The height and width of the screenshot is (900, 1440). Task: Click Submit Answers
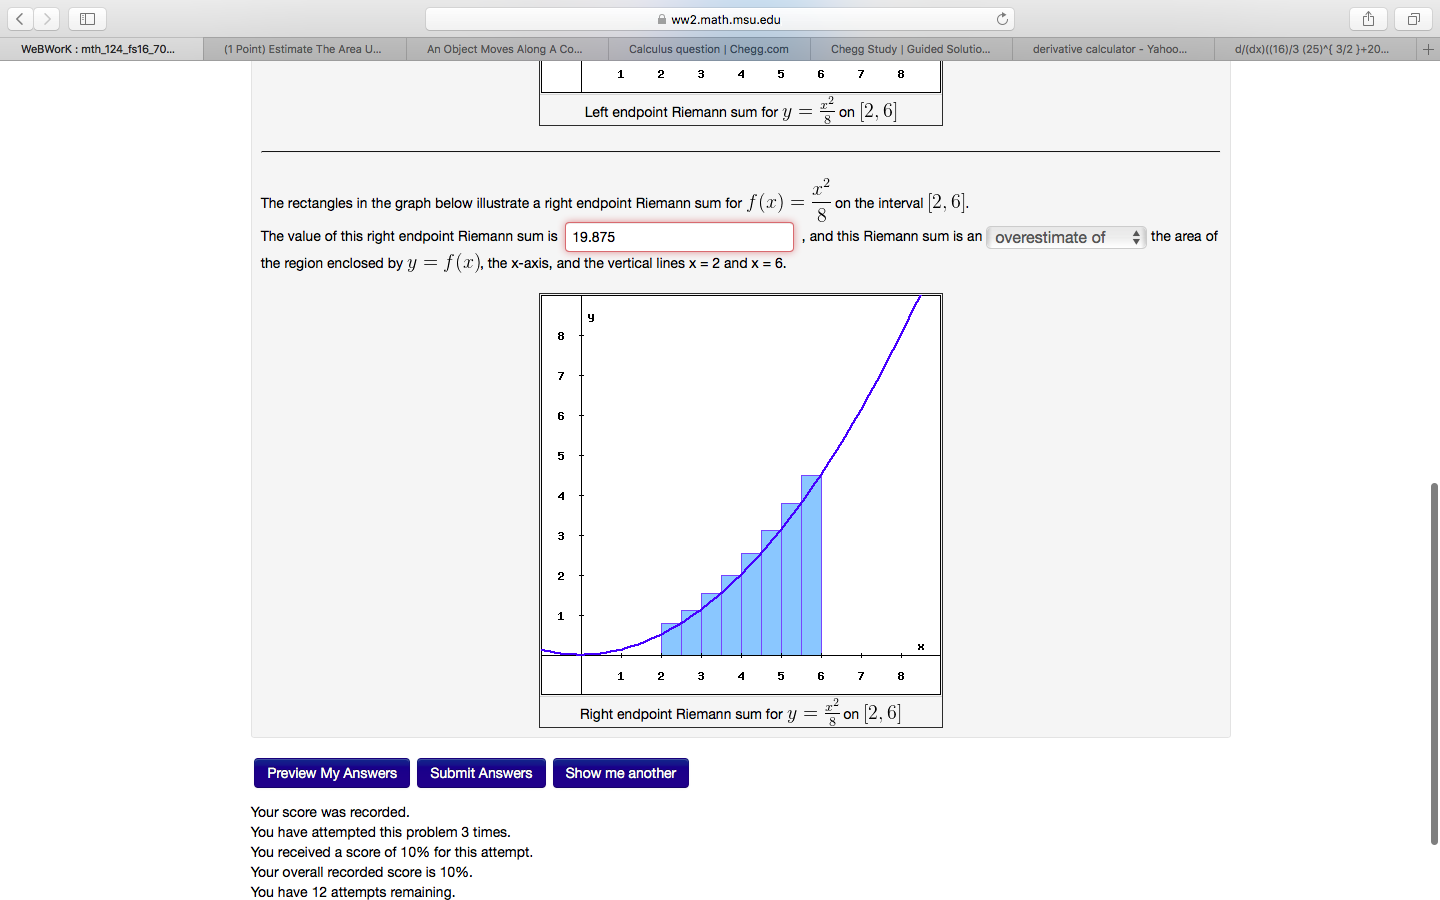[481, 772]
